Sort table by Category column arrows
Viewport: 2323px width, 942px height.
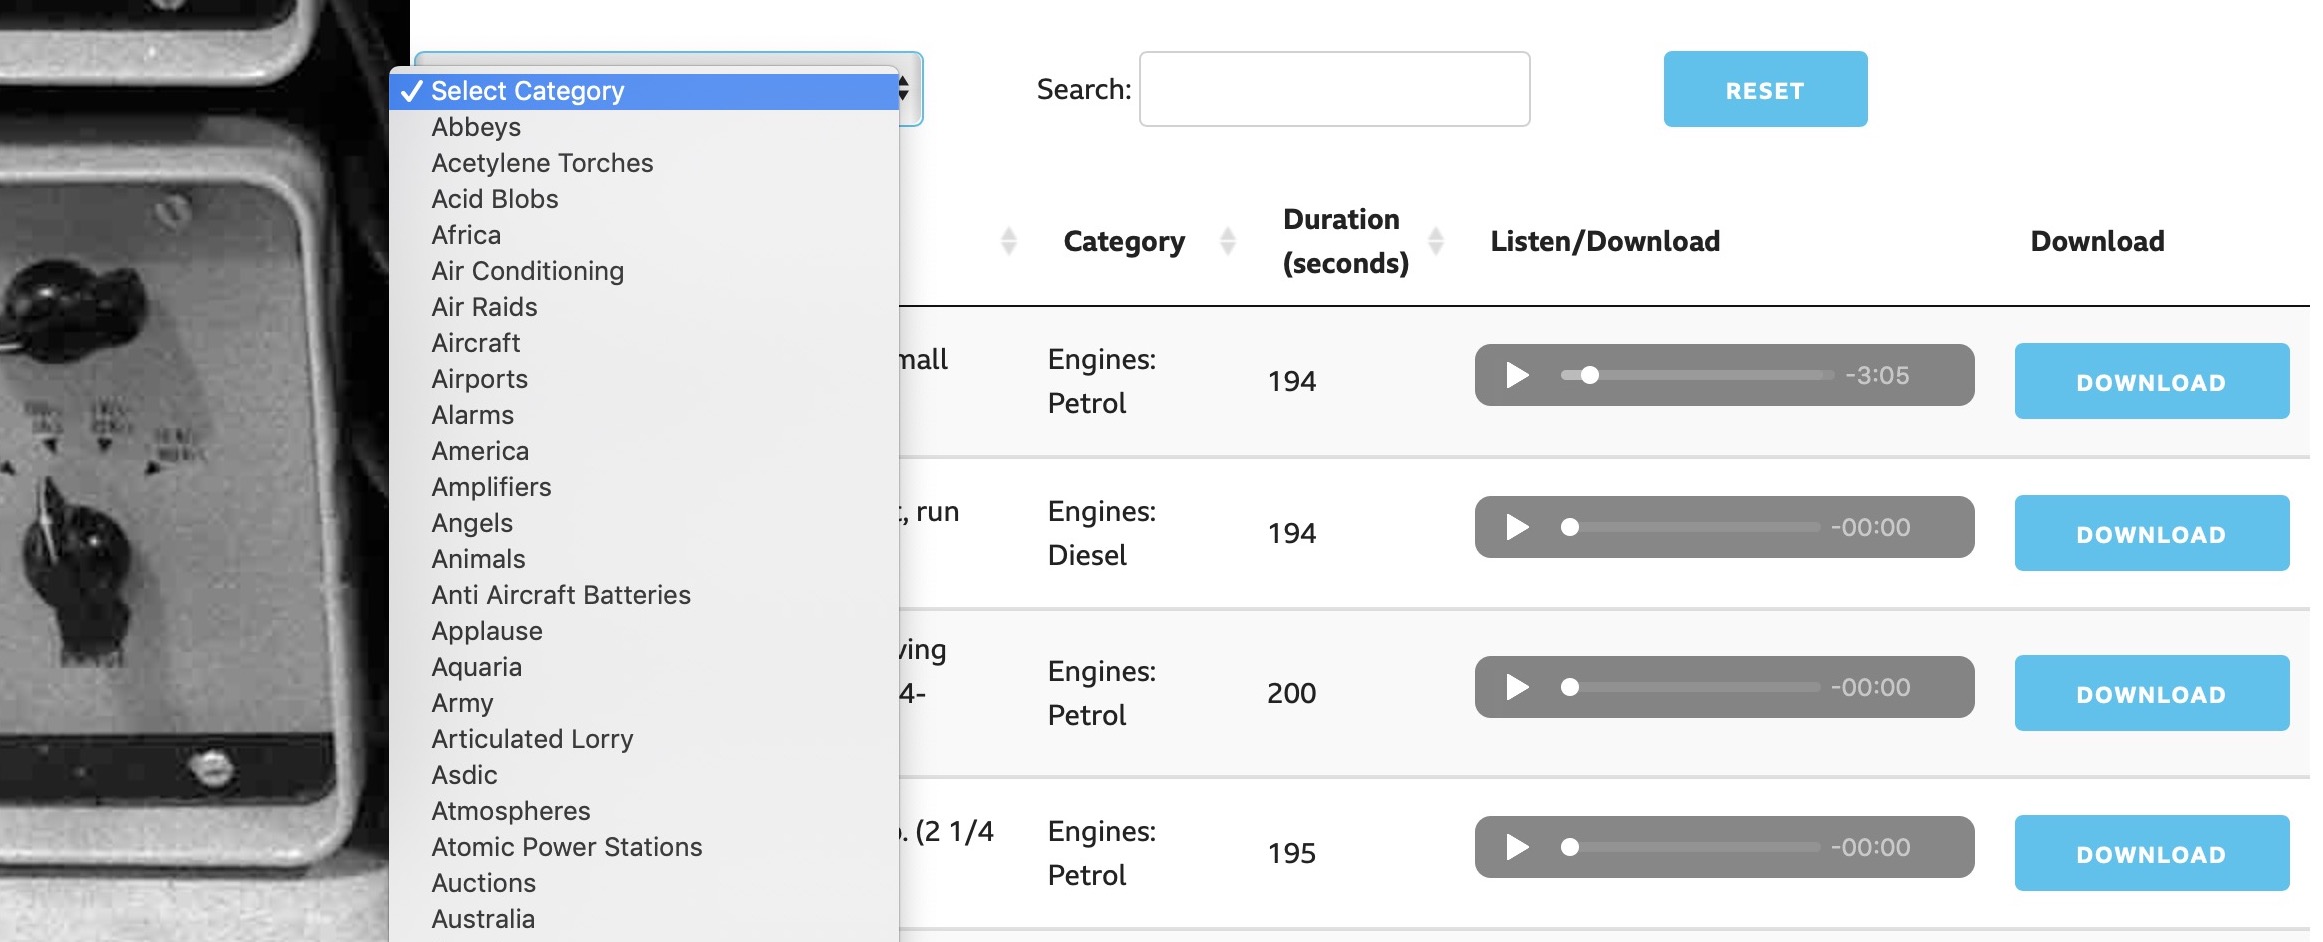pyautogui.click(x=1228, y=241)
